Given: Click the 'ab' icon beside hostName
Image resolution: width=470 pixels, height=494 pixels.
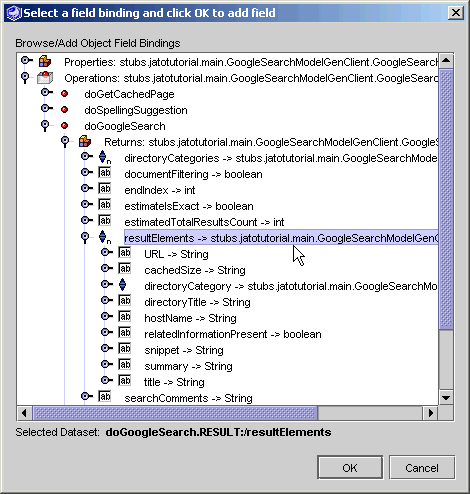Looking at the screenshot, I should click(125, 317).
